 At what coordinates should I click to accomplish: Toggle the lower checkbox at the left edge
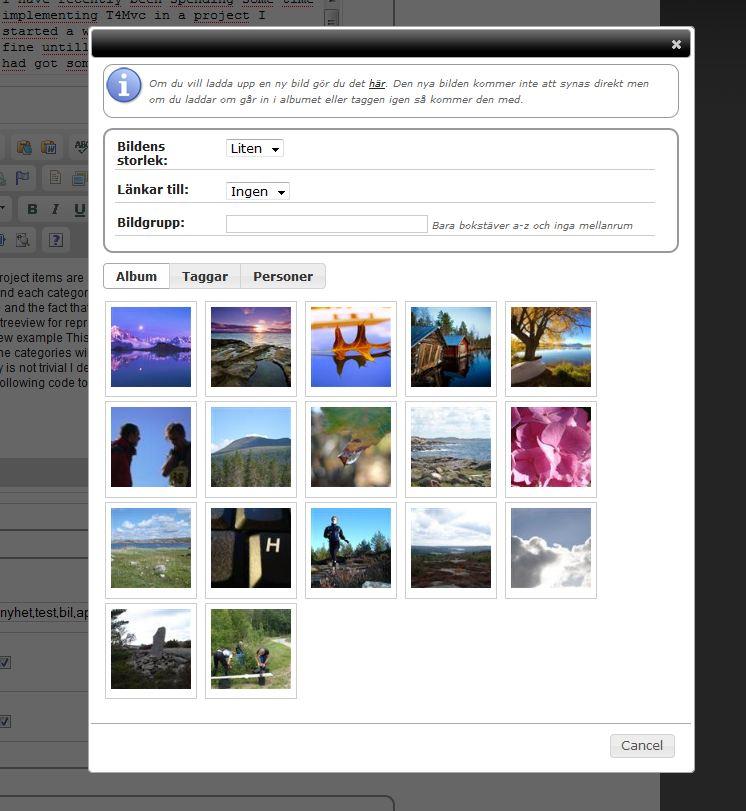[x=5, y=721]
